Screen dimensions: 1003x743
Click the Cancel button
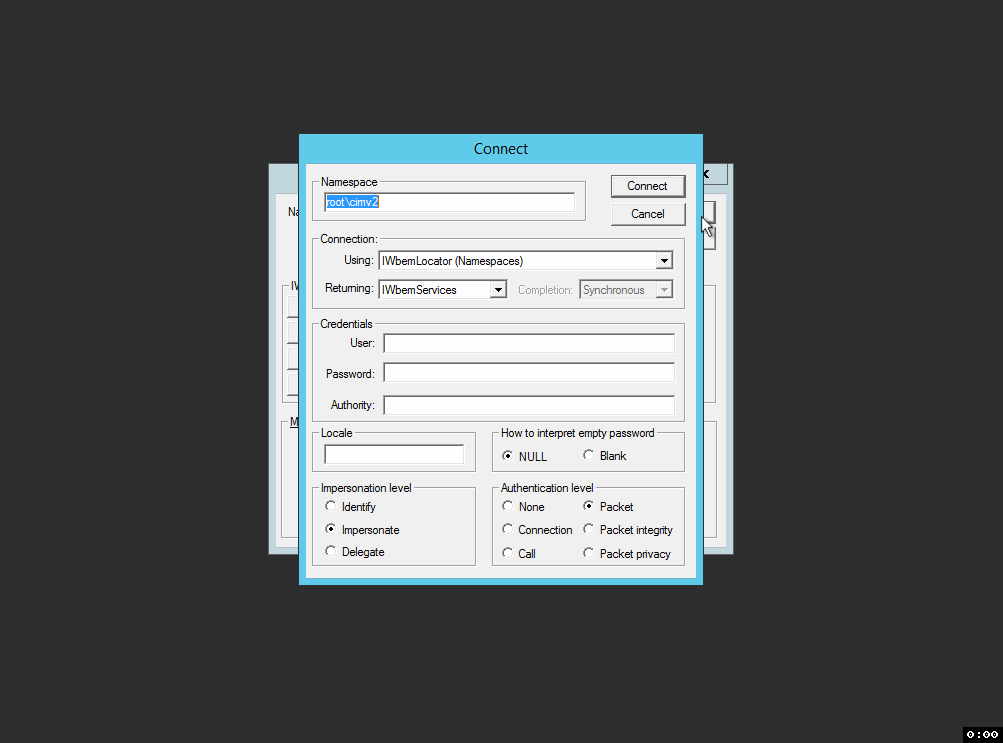647,214
